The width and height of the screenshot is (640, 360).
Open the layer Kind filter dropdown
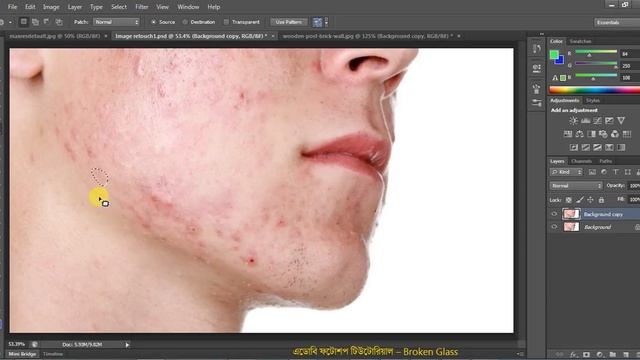(566, 172)
